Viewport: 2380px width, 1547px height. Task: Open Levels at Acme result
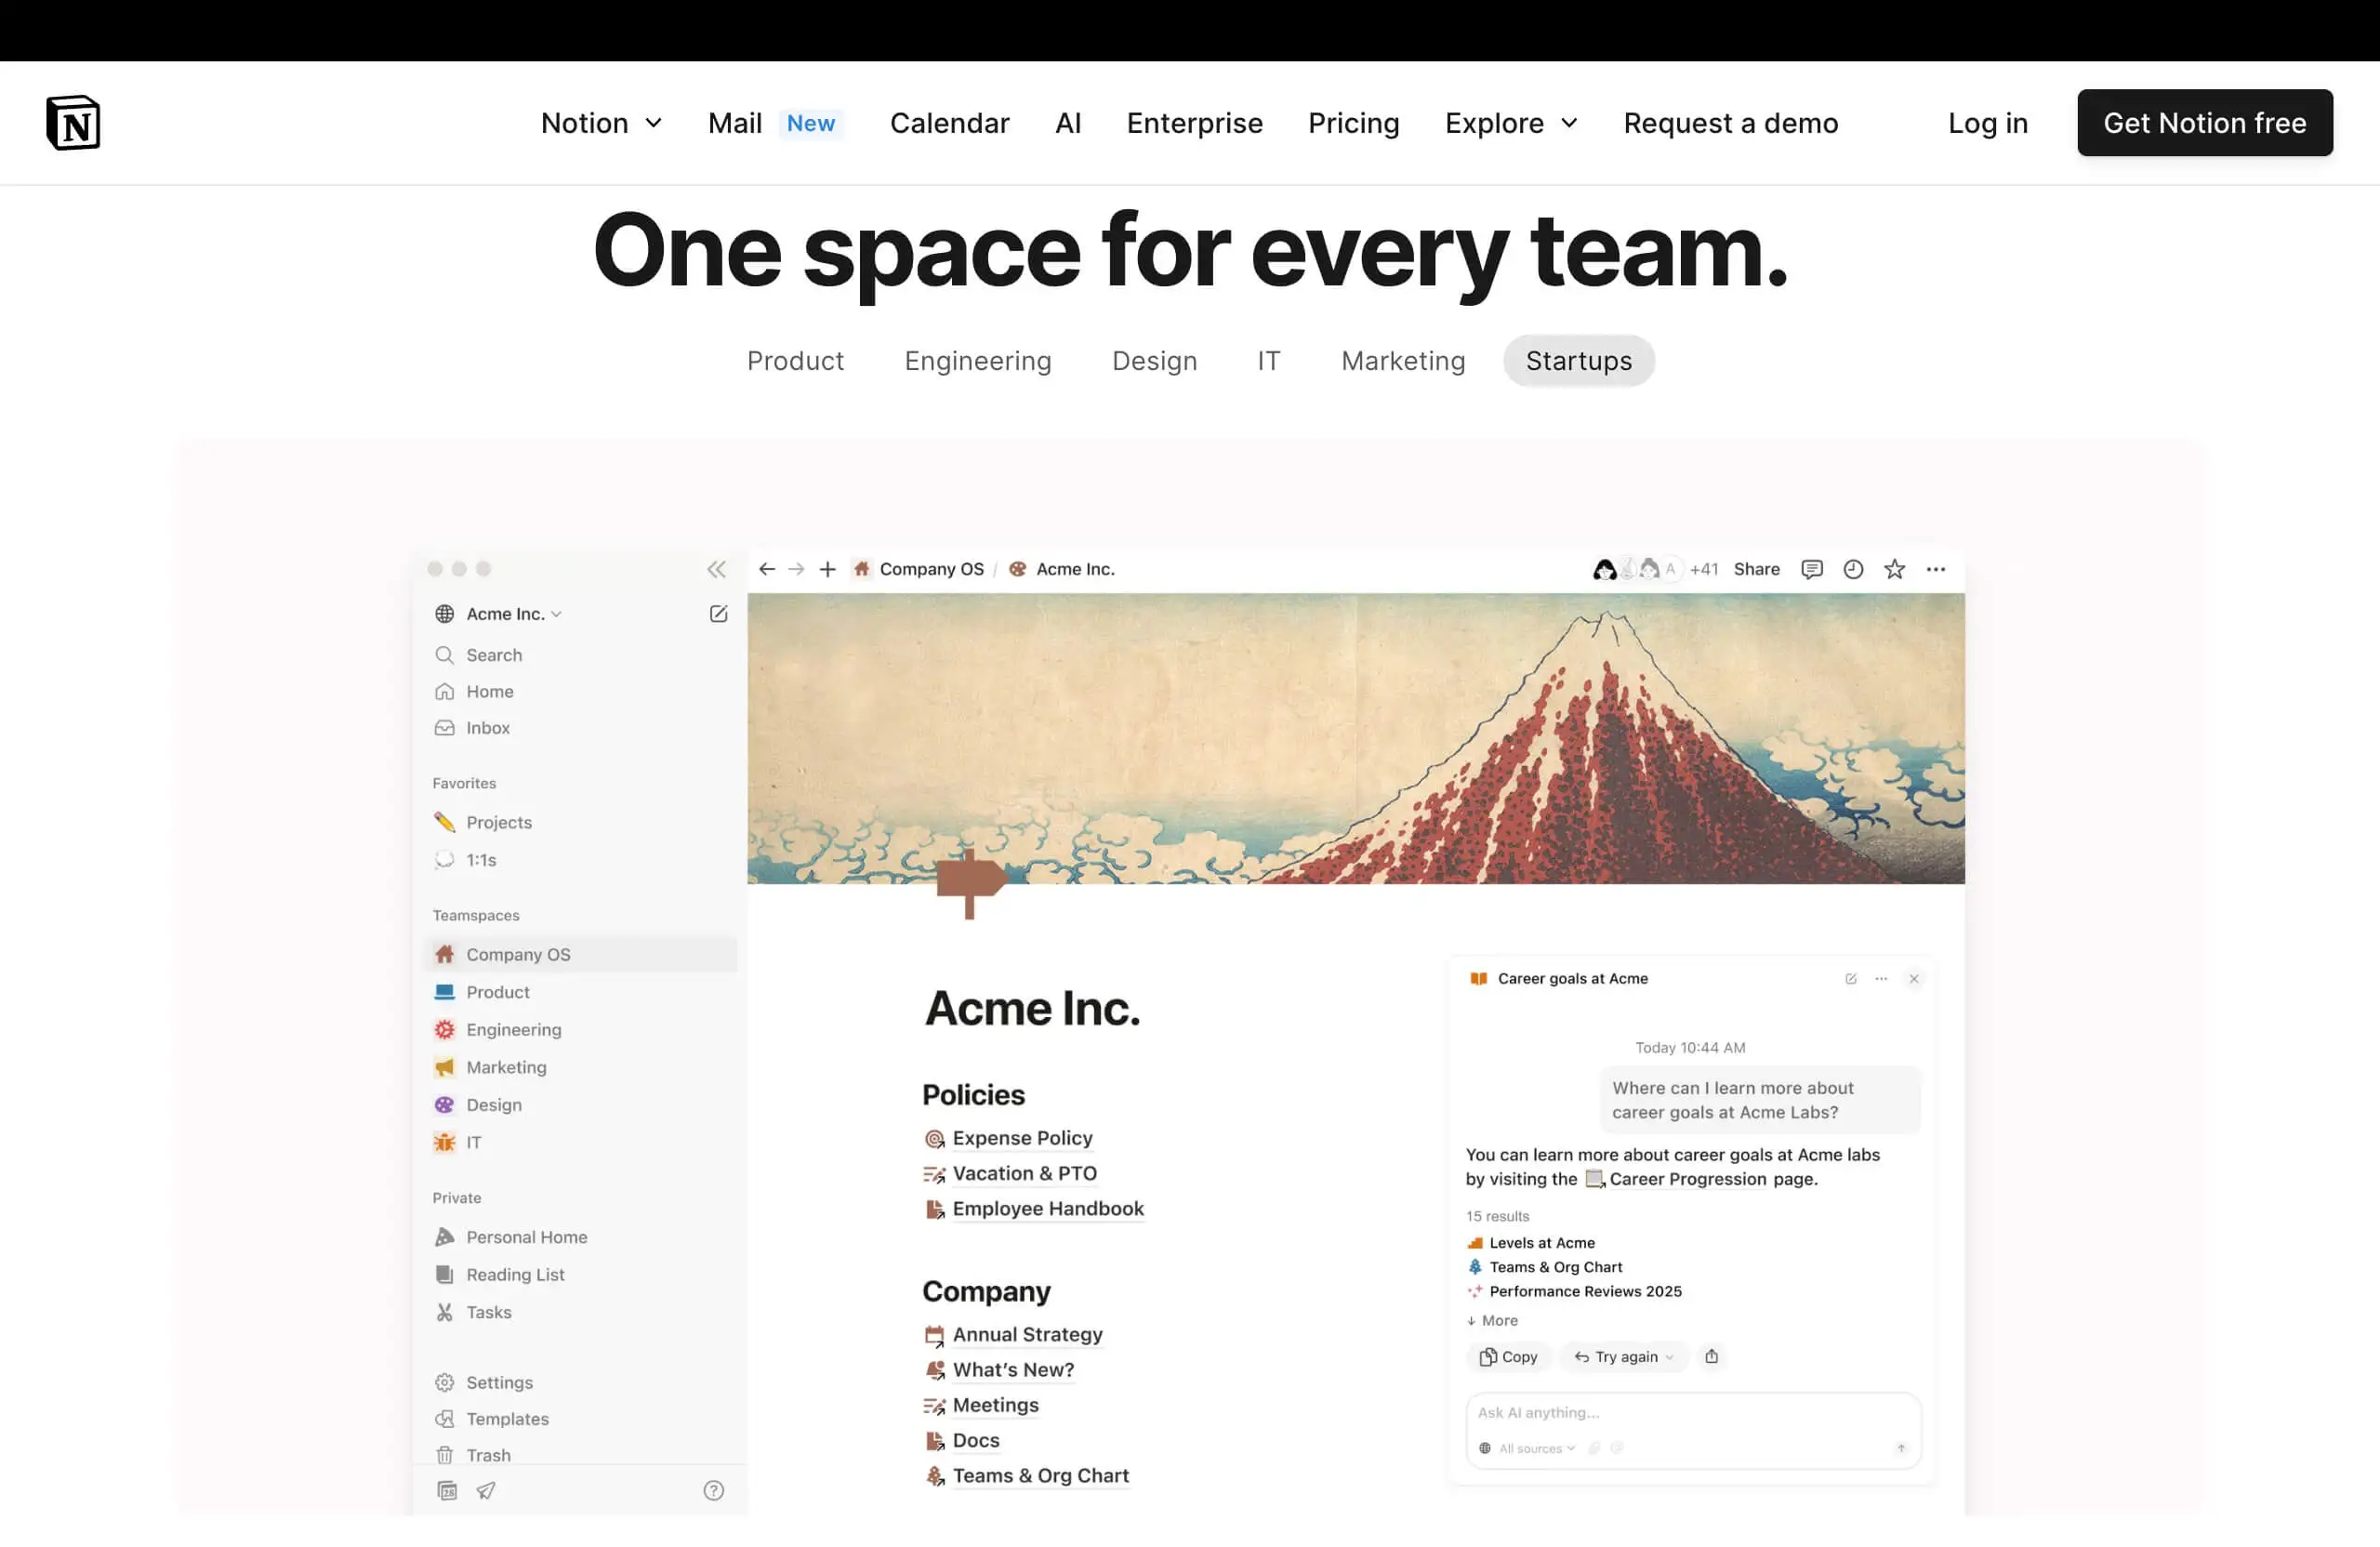1530,1242
